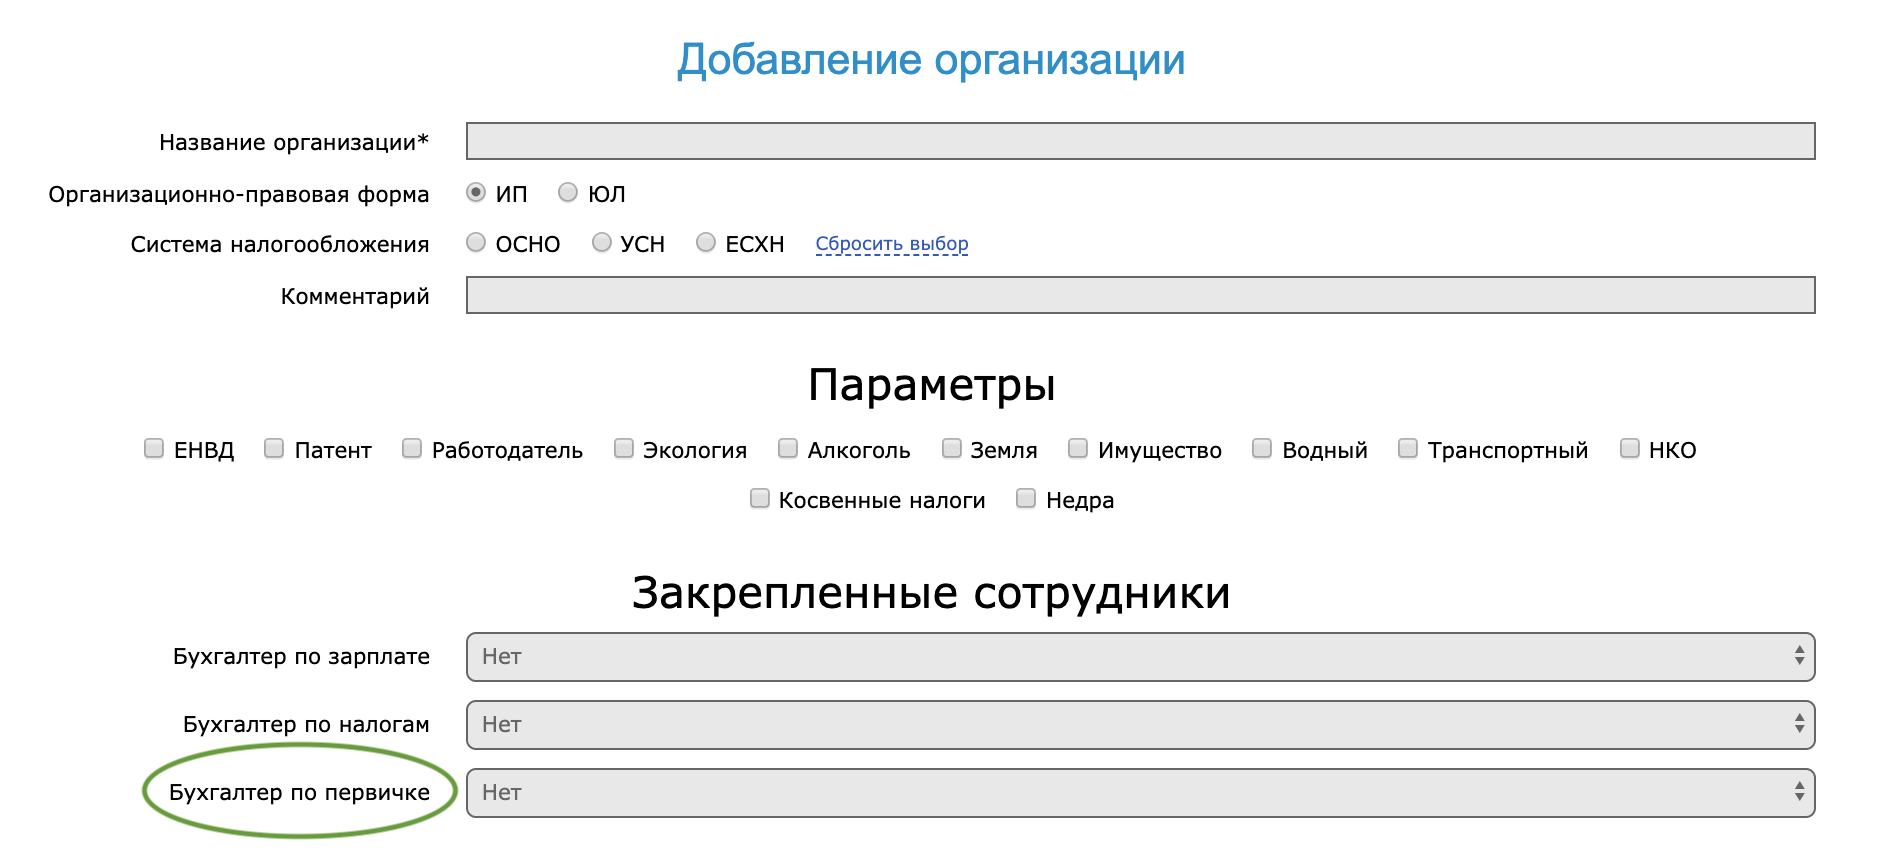Screen dimensions: 1886x860
Task: Focus the Комментарий text field
Action: 1140,295
